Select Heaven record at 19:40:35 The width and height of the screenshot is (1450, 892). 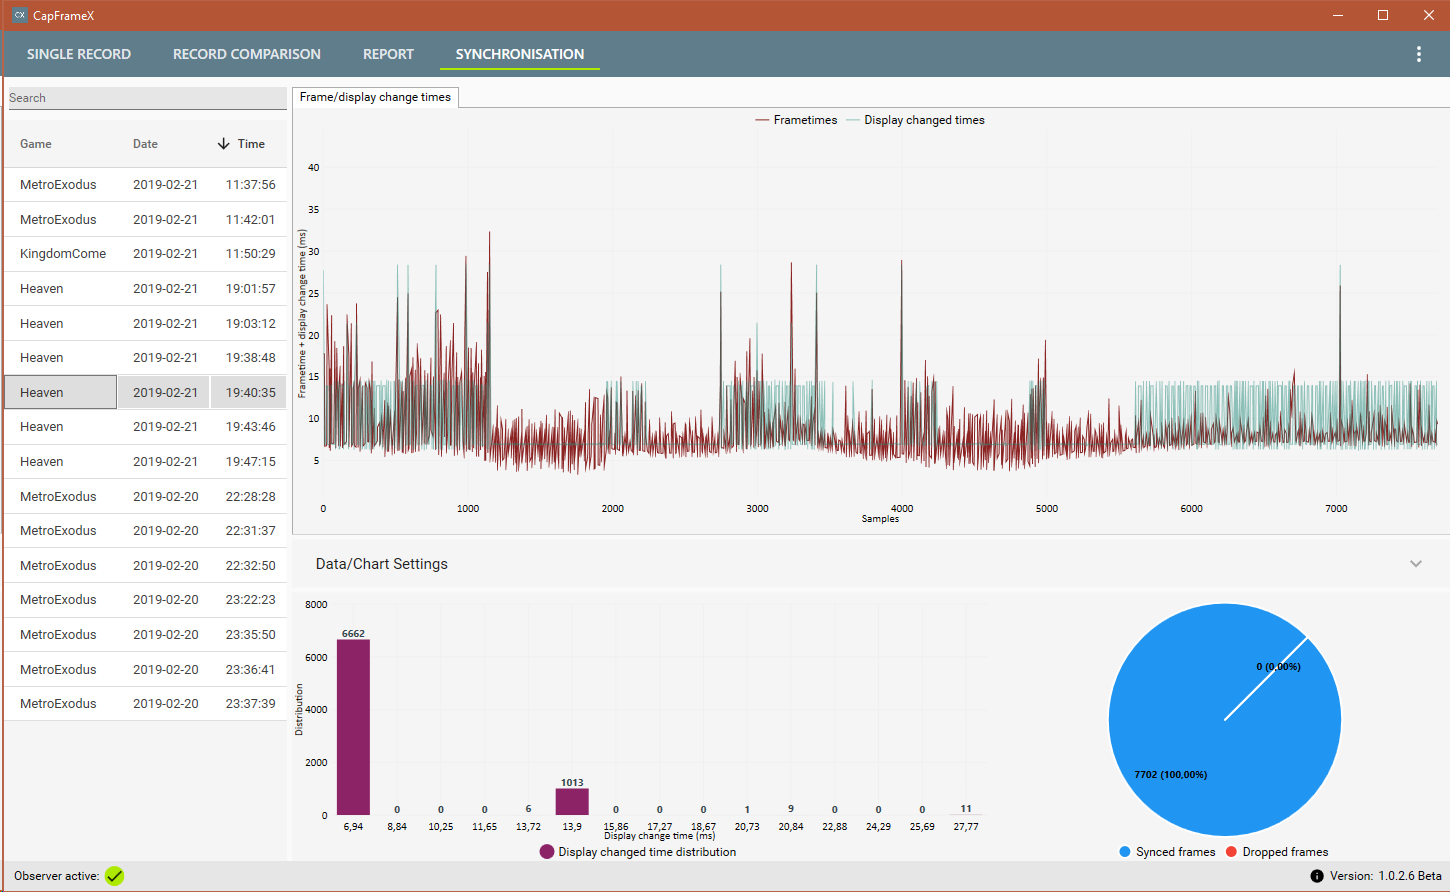point(146,392)
